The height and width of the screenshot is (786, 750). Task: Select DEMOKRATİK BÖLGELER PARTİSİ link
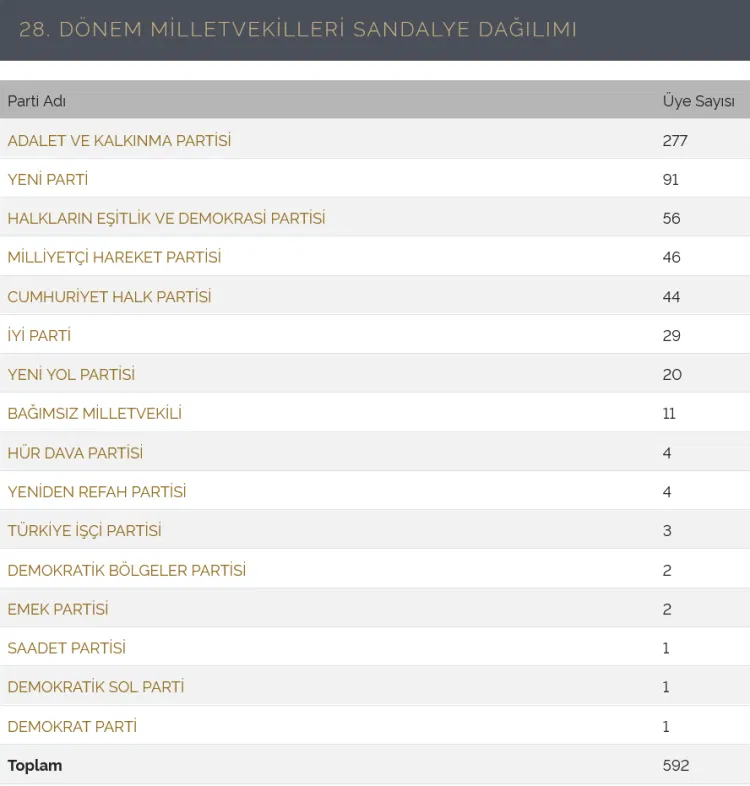(127, 570)
